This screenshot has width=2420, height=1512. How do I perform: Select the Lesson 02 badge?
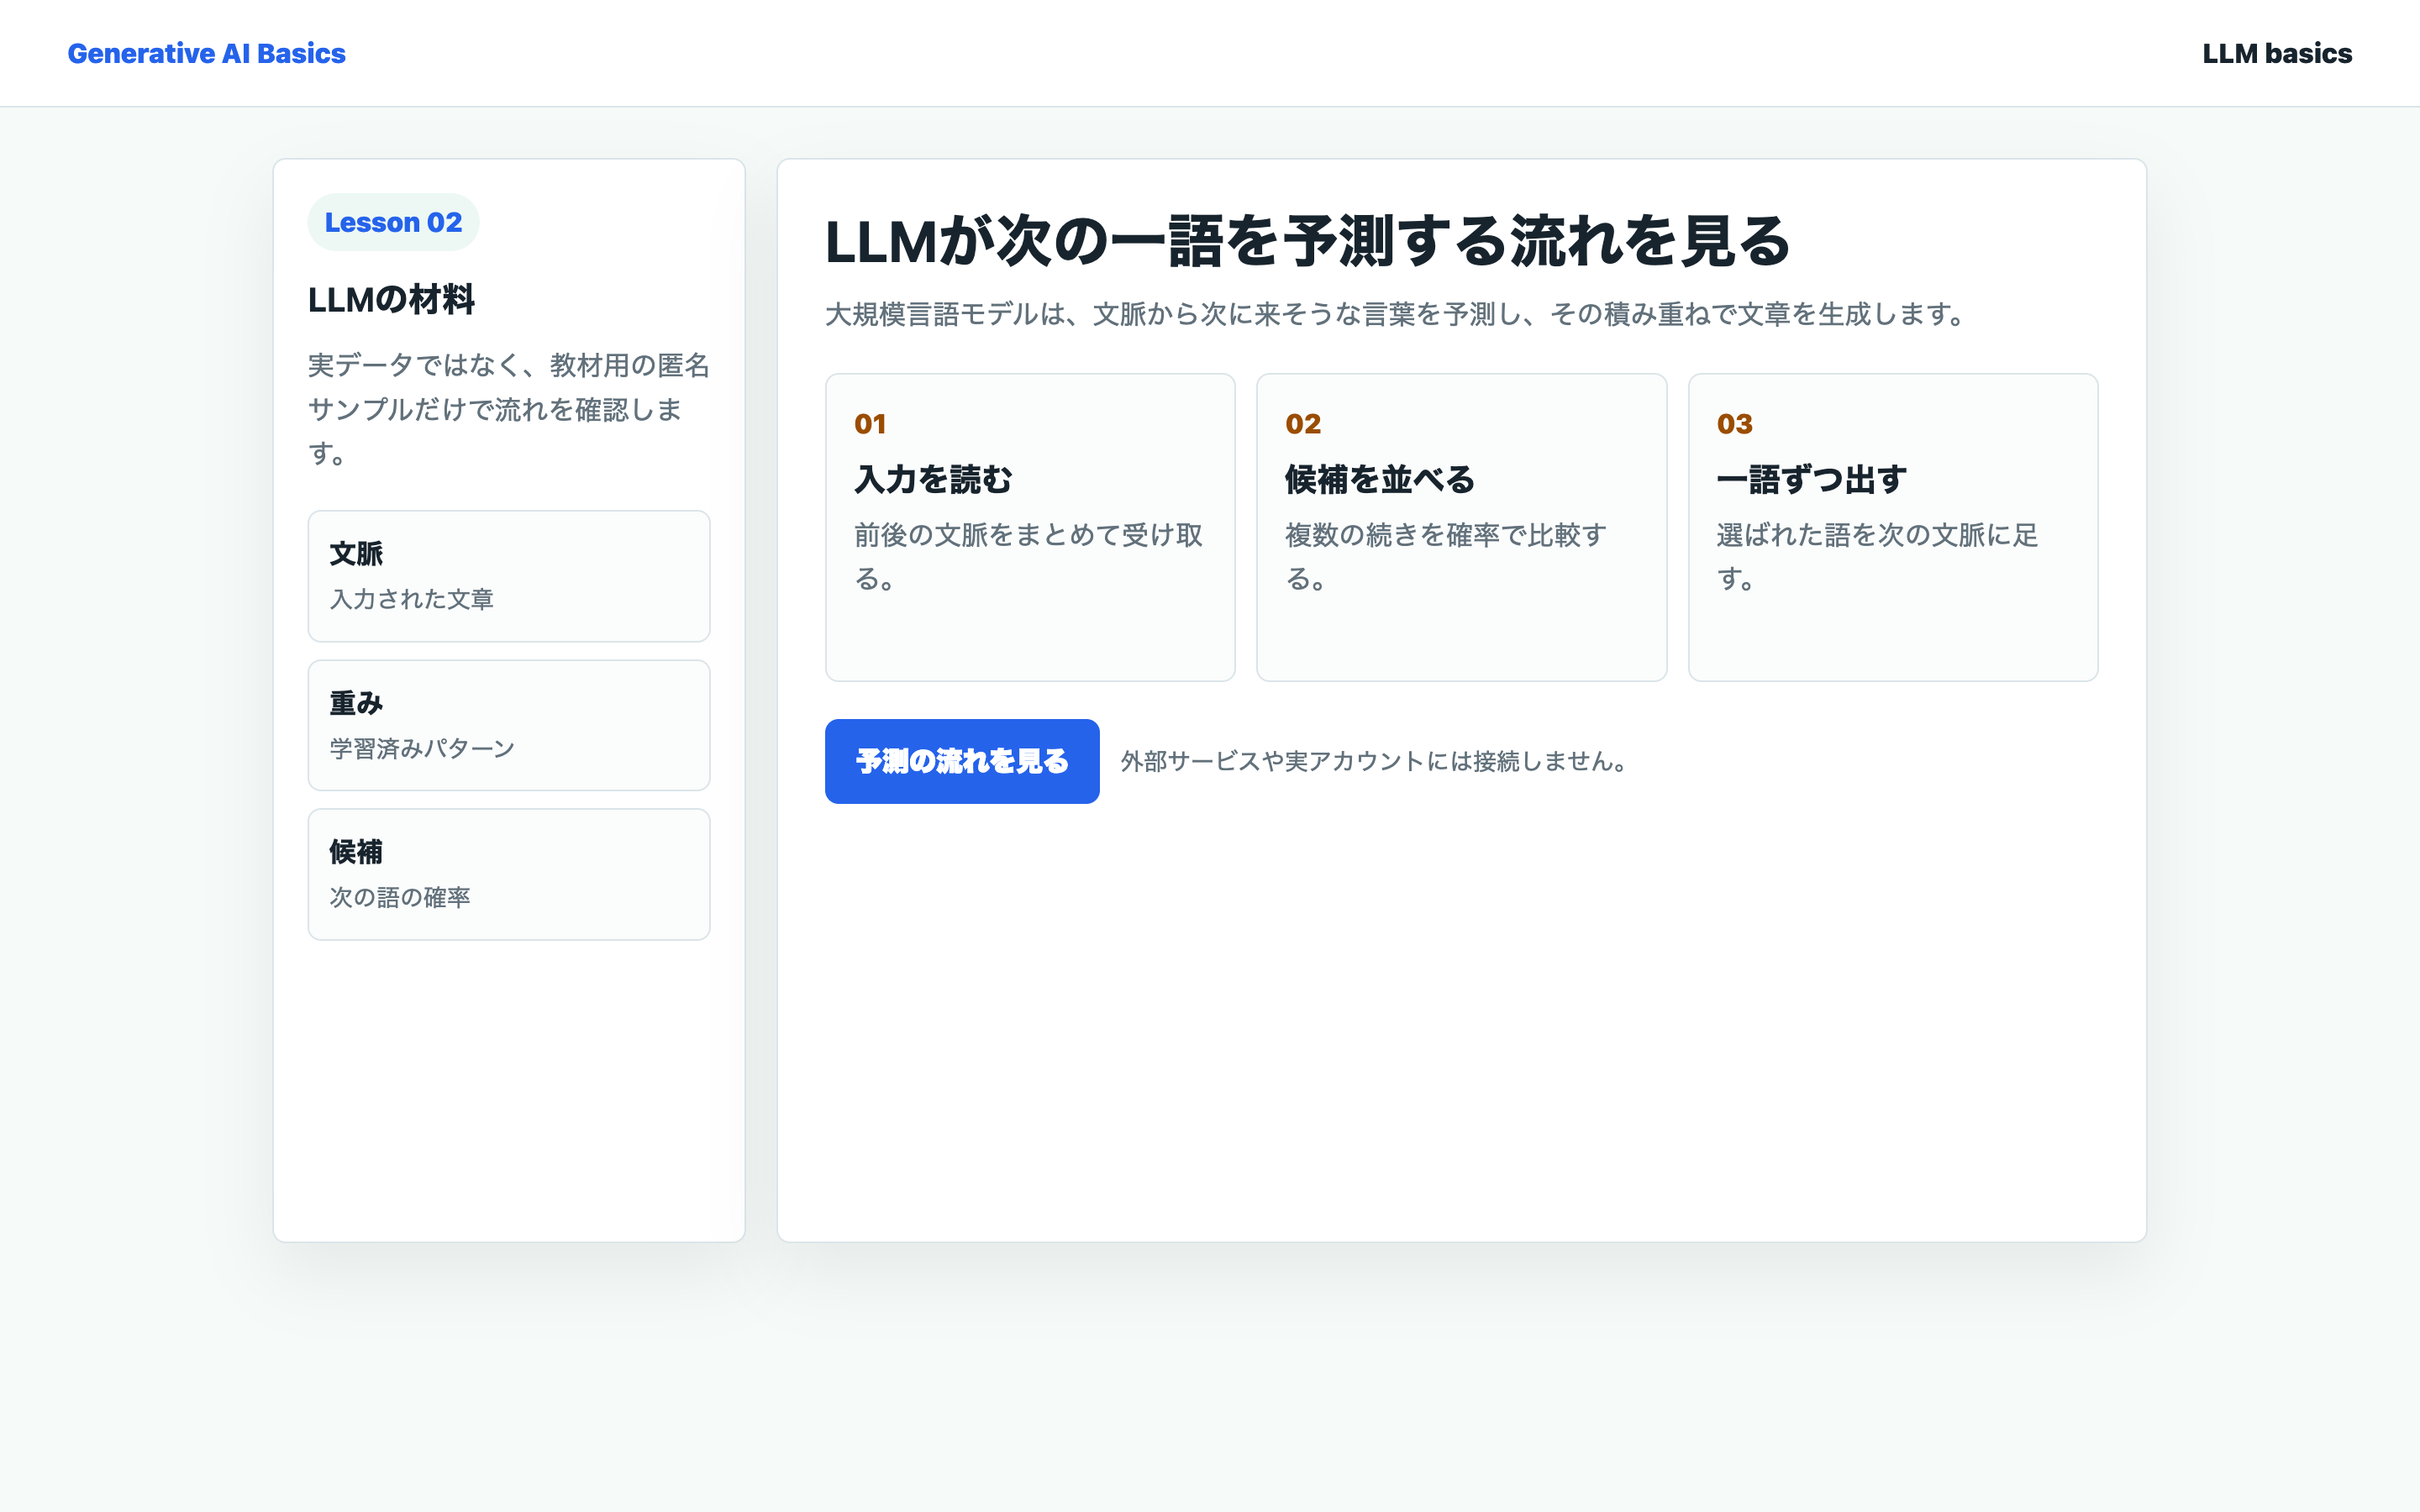click(393, 222)
